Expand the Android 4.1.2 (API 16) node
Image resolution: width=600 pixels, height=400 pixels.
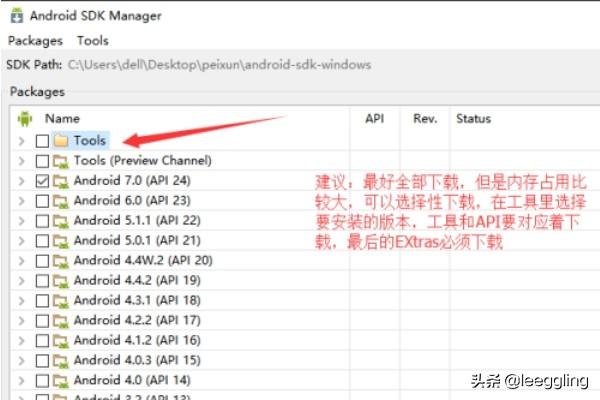21,340
